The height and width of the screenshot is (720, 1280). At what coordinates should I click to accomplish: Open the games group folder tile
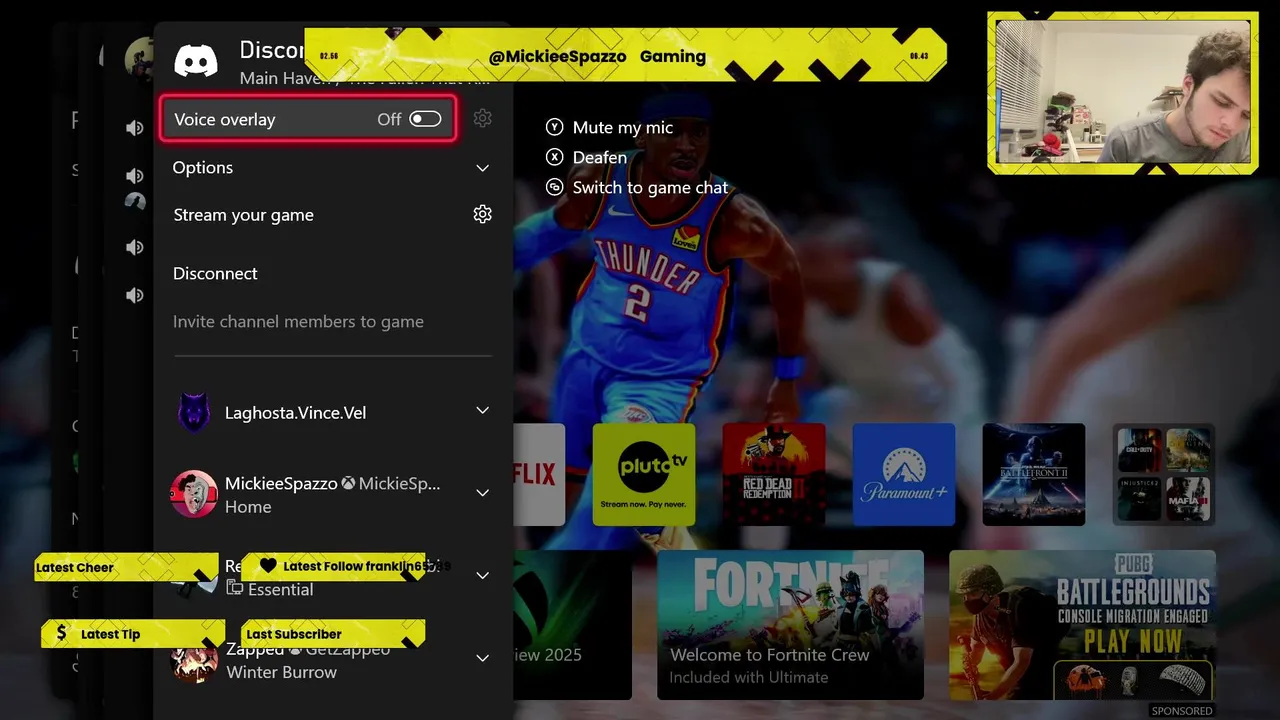[x=1163, y=474]
